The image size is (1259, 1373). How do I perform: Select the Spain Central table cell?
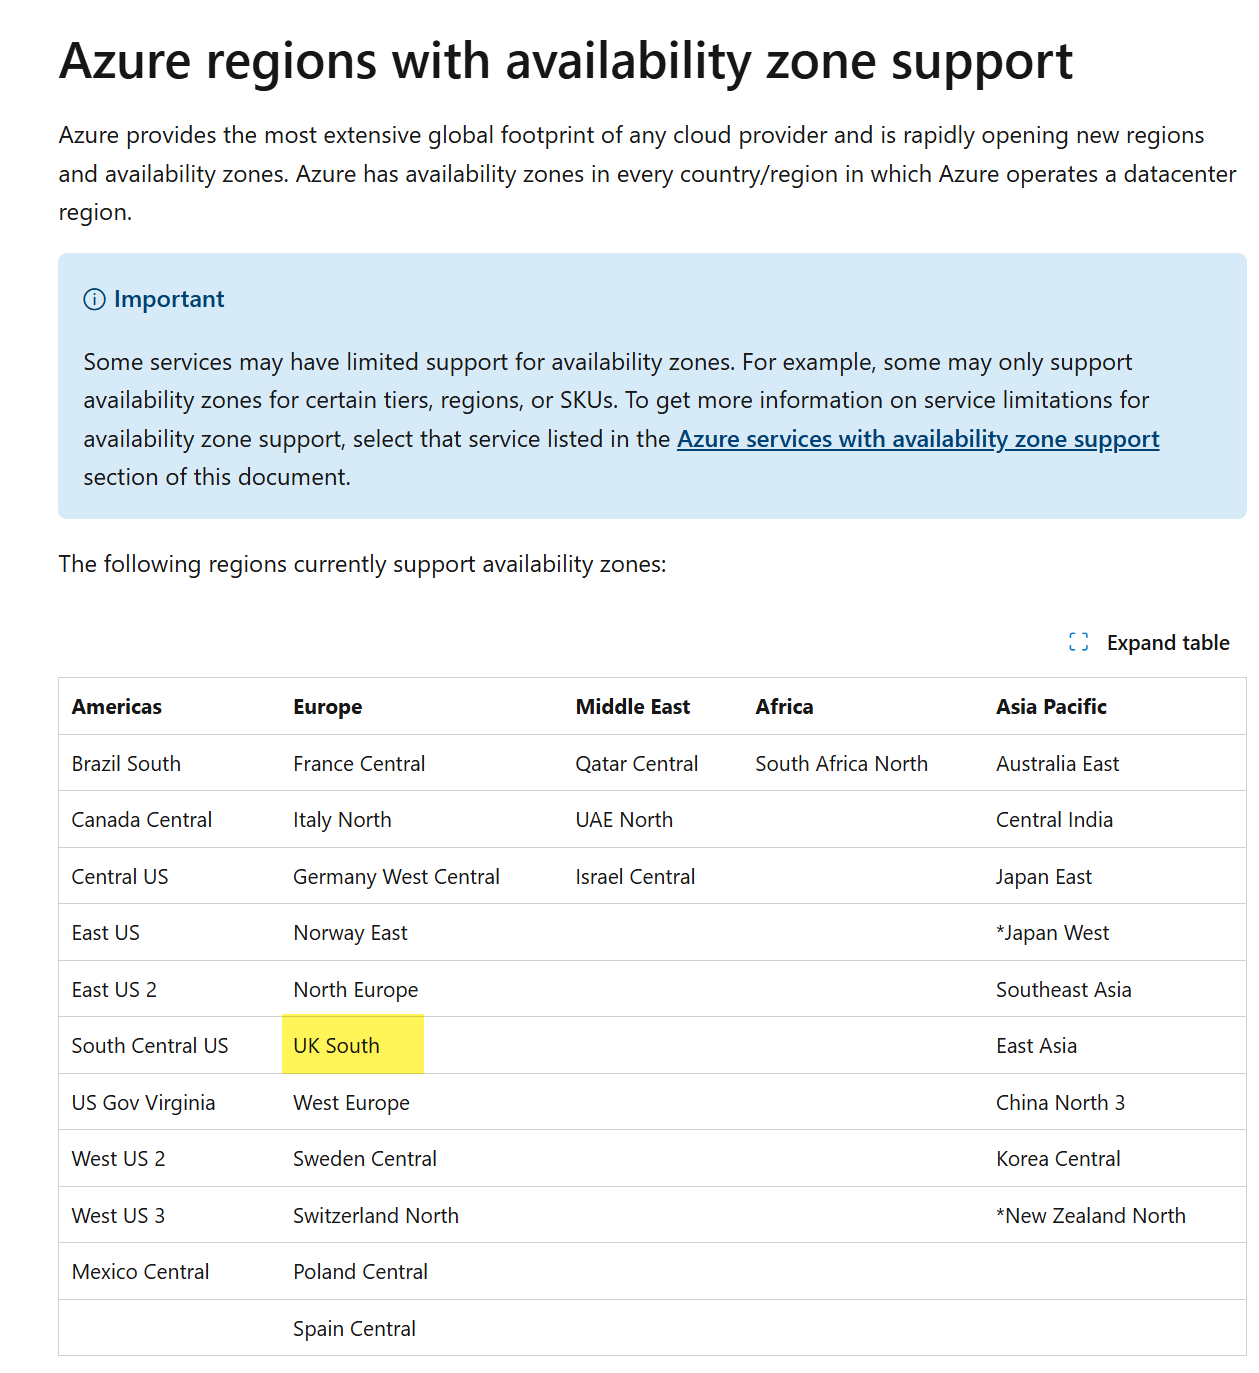click(x=354, y=1329)
